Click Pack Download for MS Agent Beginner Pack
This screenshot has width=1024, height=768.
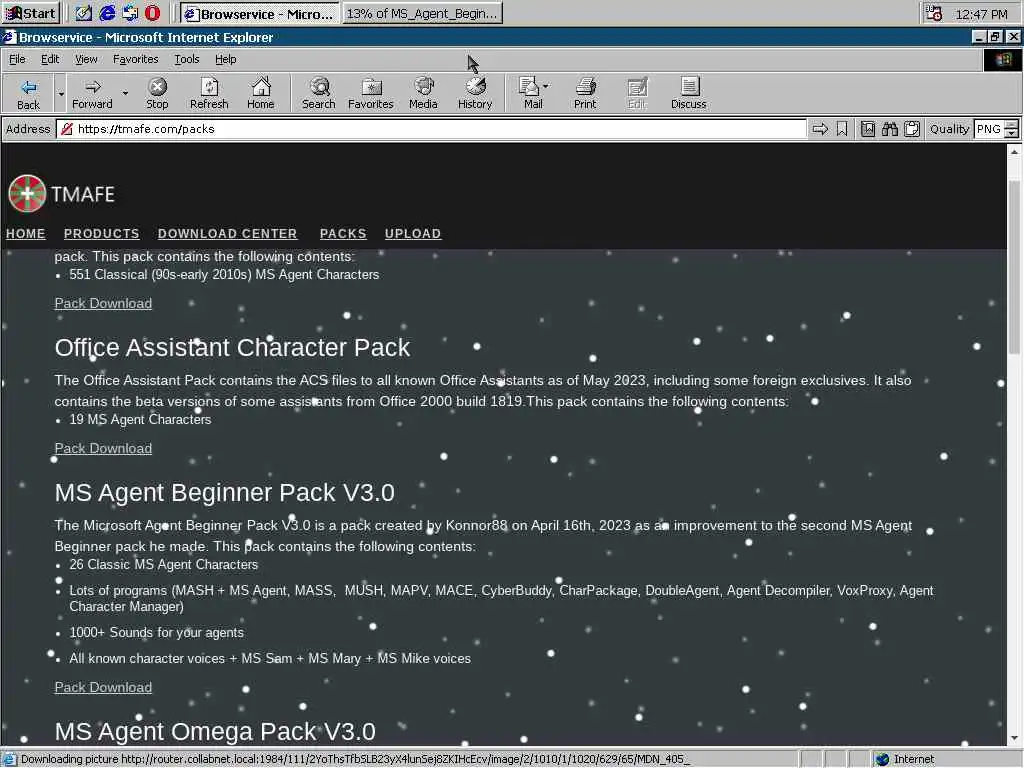pos(103,688)
